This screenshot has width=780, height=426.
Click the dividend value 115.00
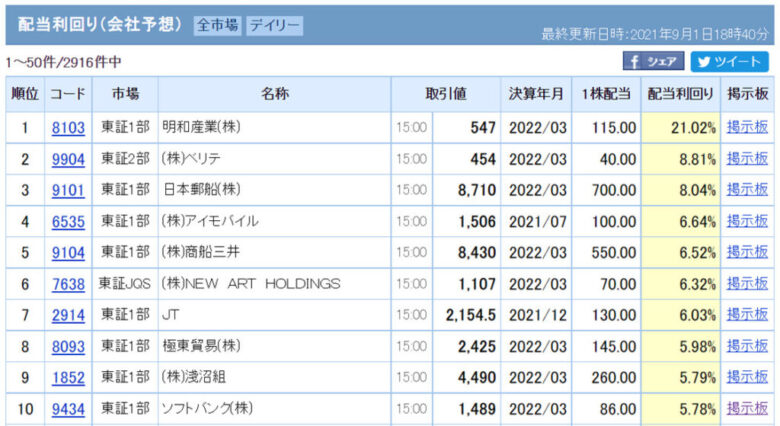click(614, 128)
